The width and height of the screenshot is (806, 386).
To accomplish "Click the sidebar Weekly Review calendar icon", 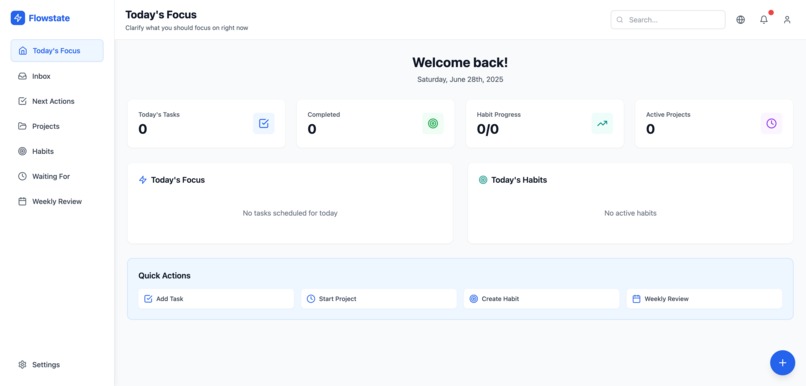I will [x=23, y=201].
